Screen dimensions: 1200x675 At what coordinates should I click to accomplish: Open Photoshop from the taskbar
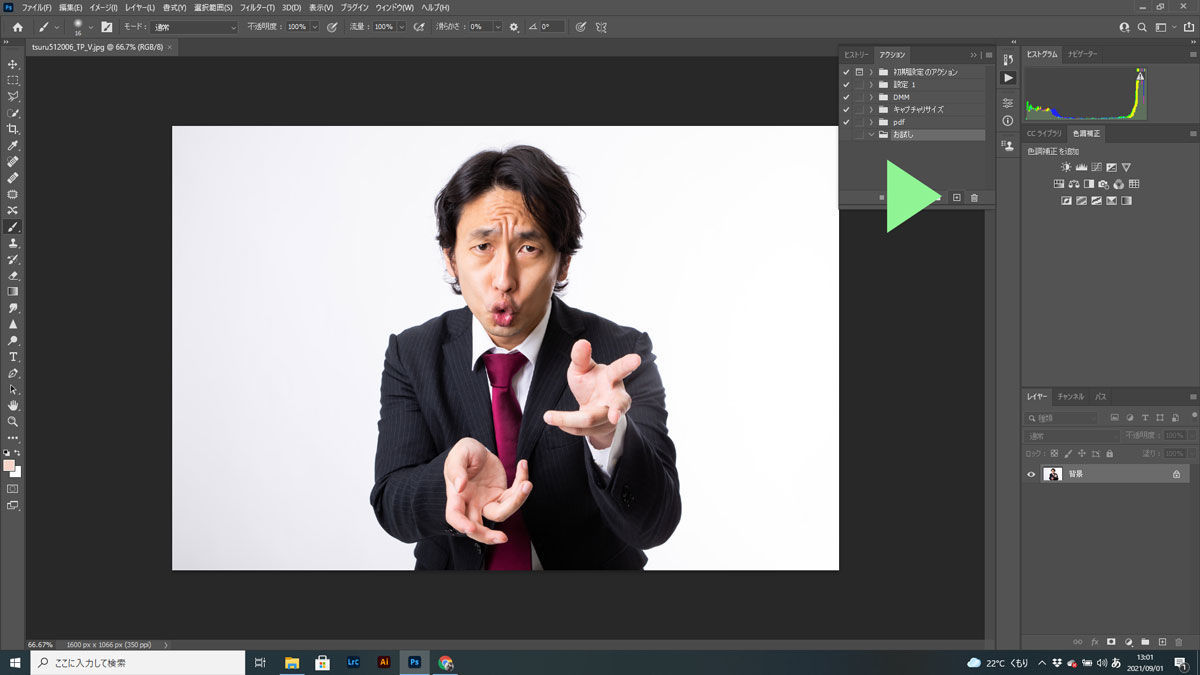[414, 661]
